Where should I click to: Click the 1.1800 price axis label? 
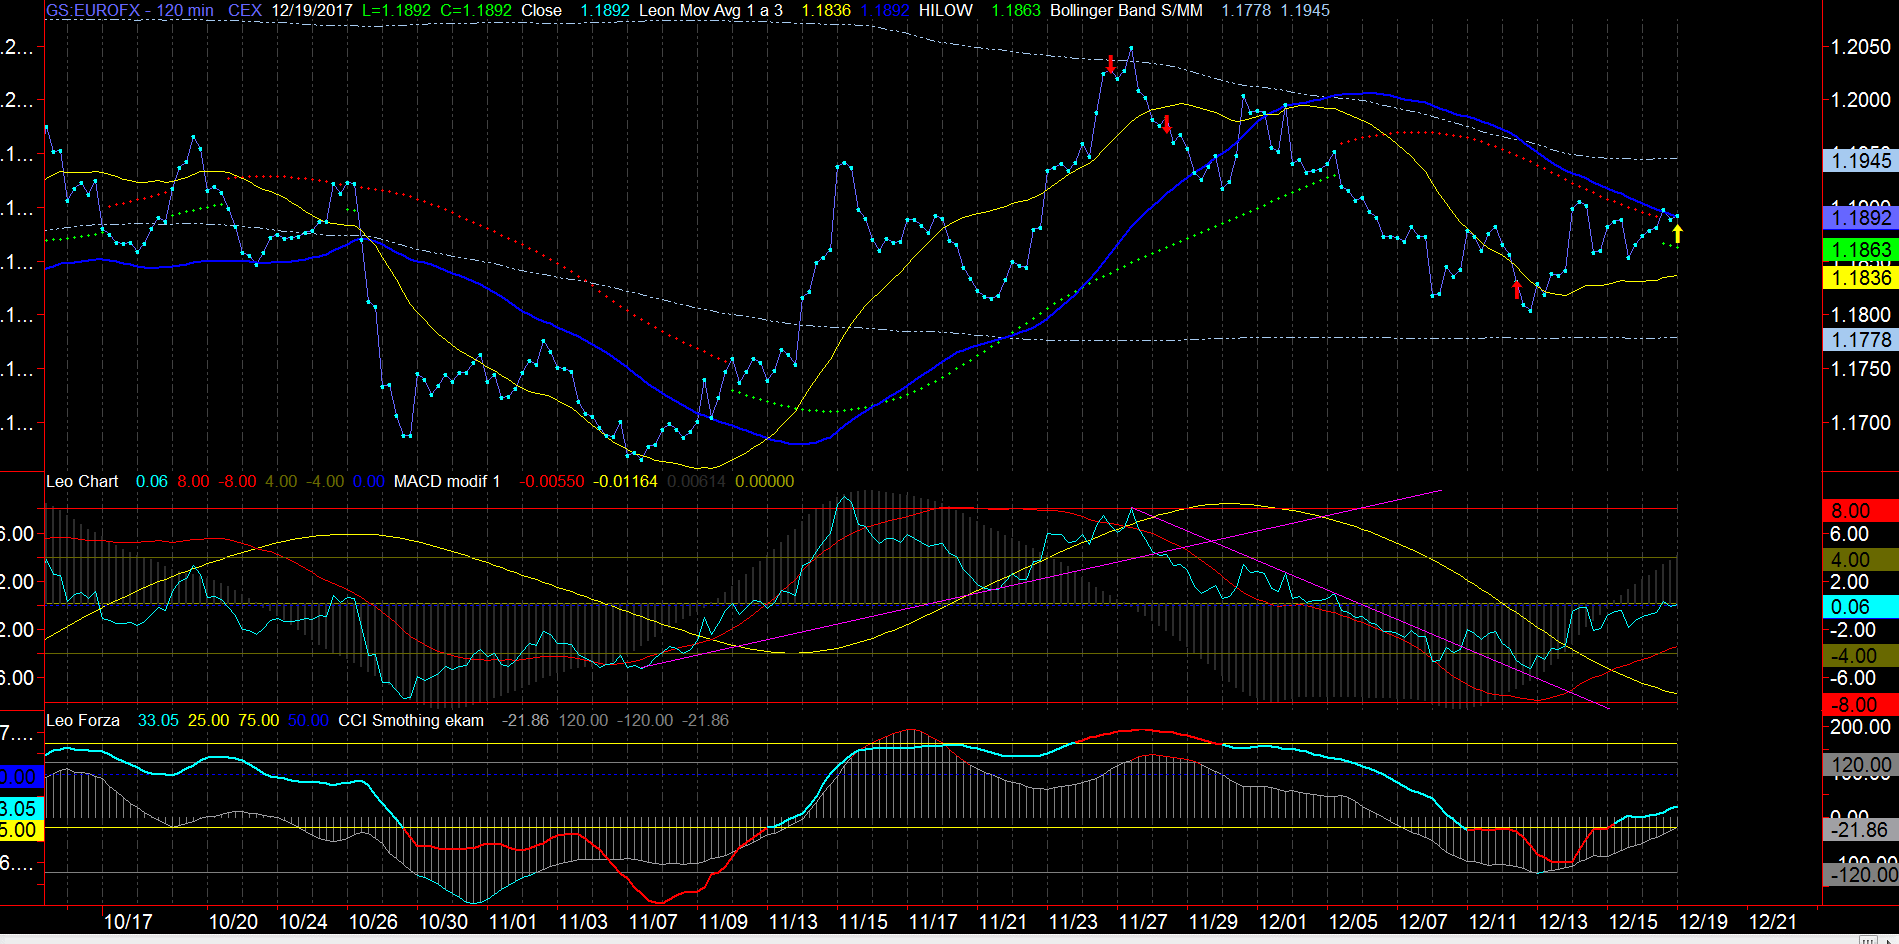pyautogui.click(x=1860, y=315)
